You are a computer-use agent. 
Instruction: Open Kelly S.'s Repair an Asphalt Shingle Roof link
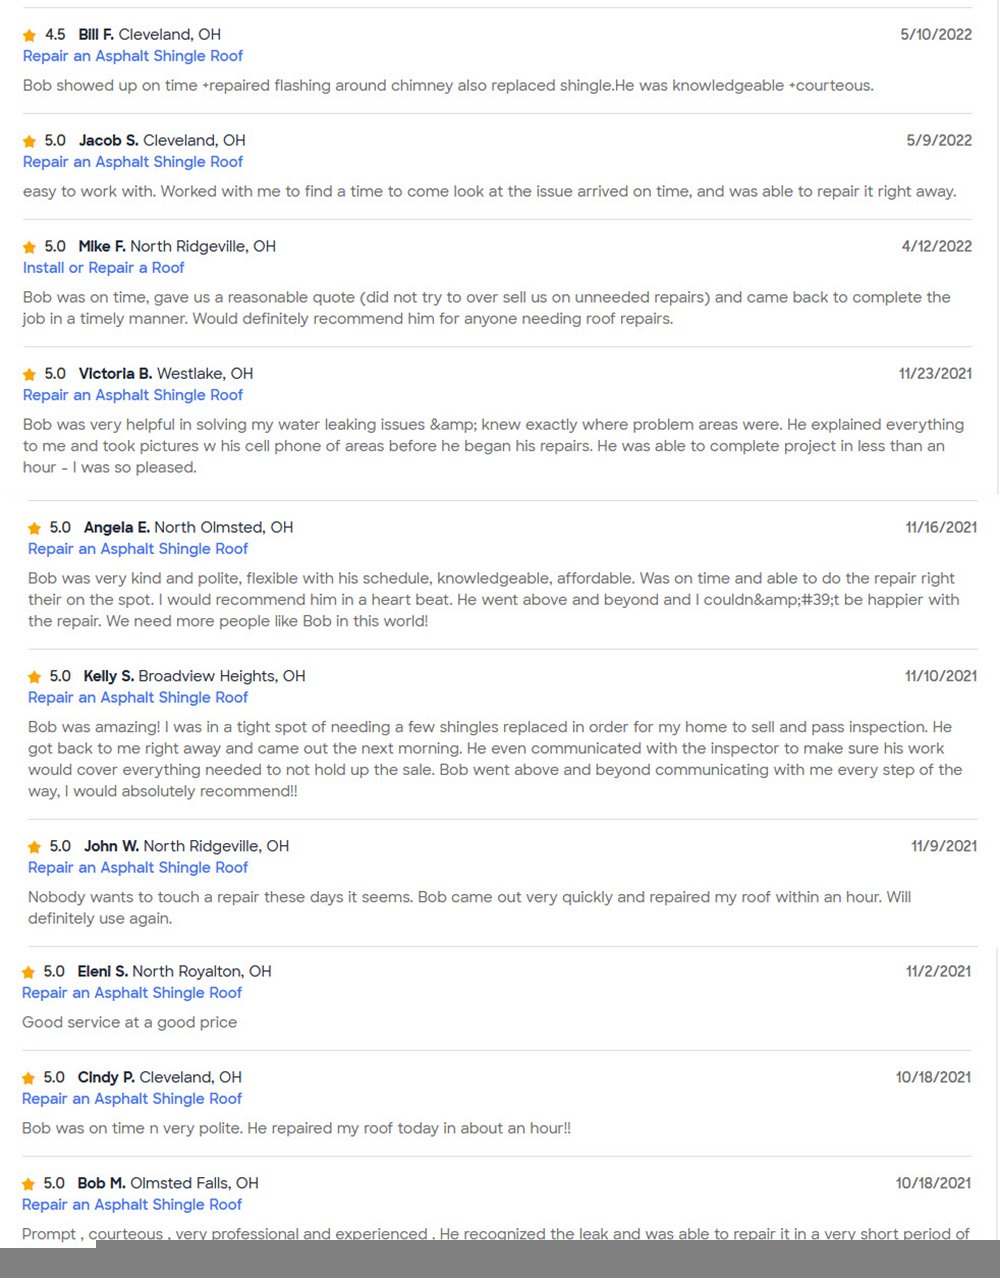click(x=138, y=698)
